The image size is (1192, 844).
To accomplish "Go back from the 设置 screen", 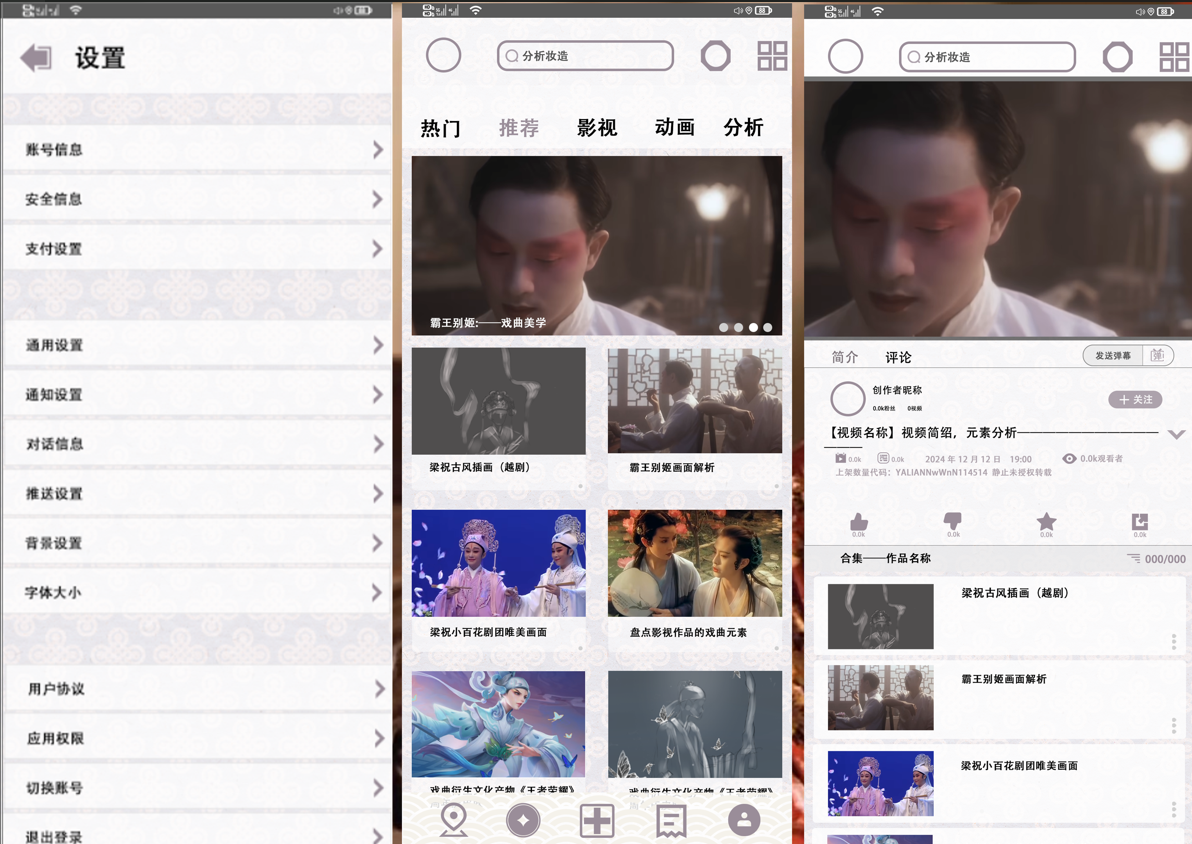I will [36, 58].
